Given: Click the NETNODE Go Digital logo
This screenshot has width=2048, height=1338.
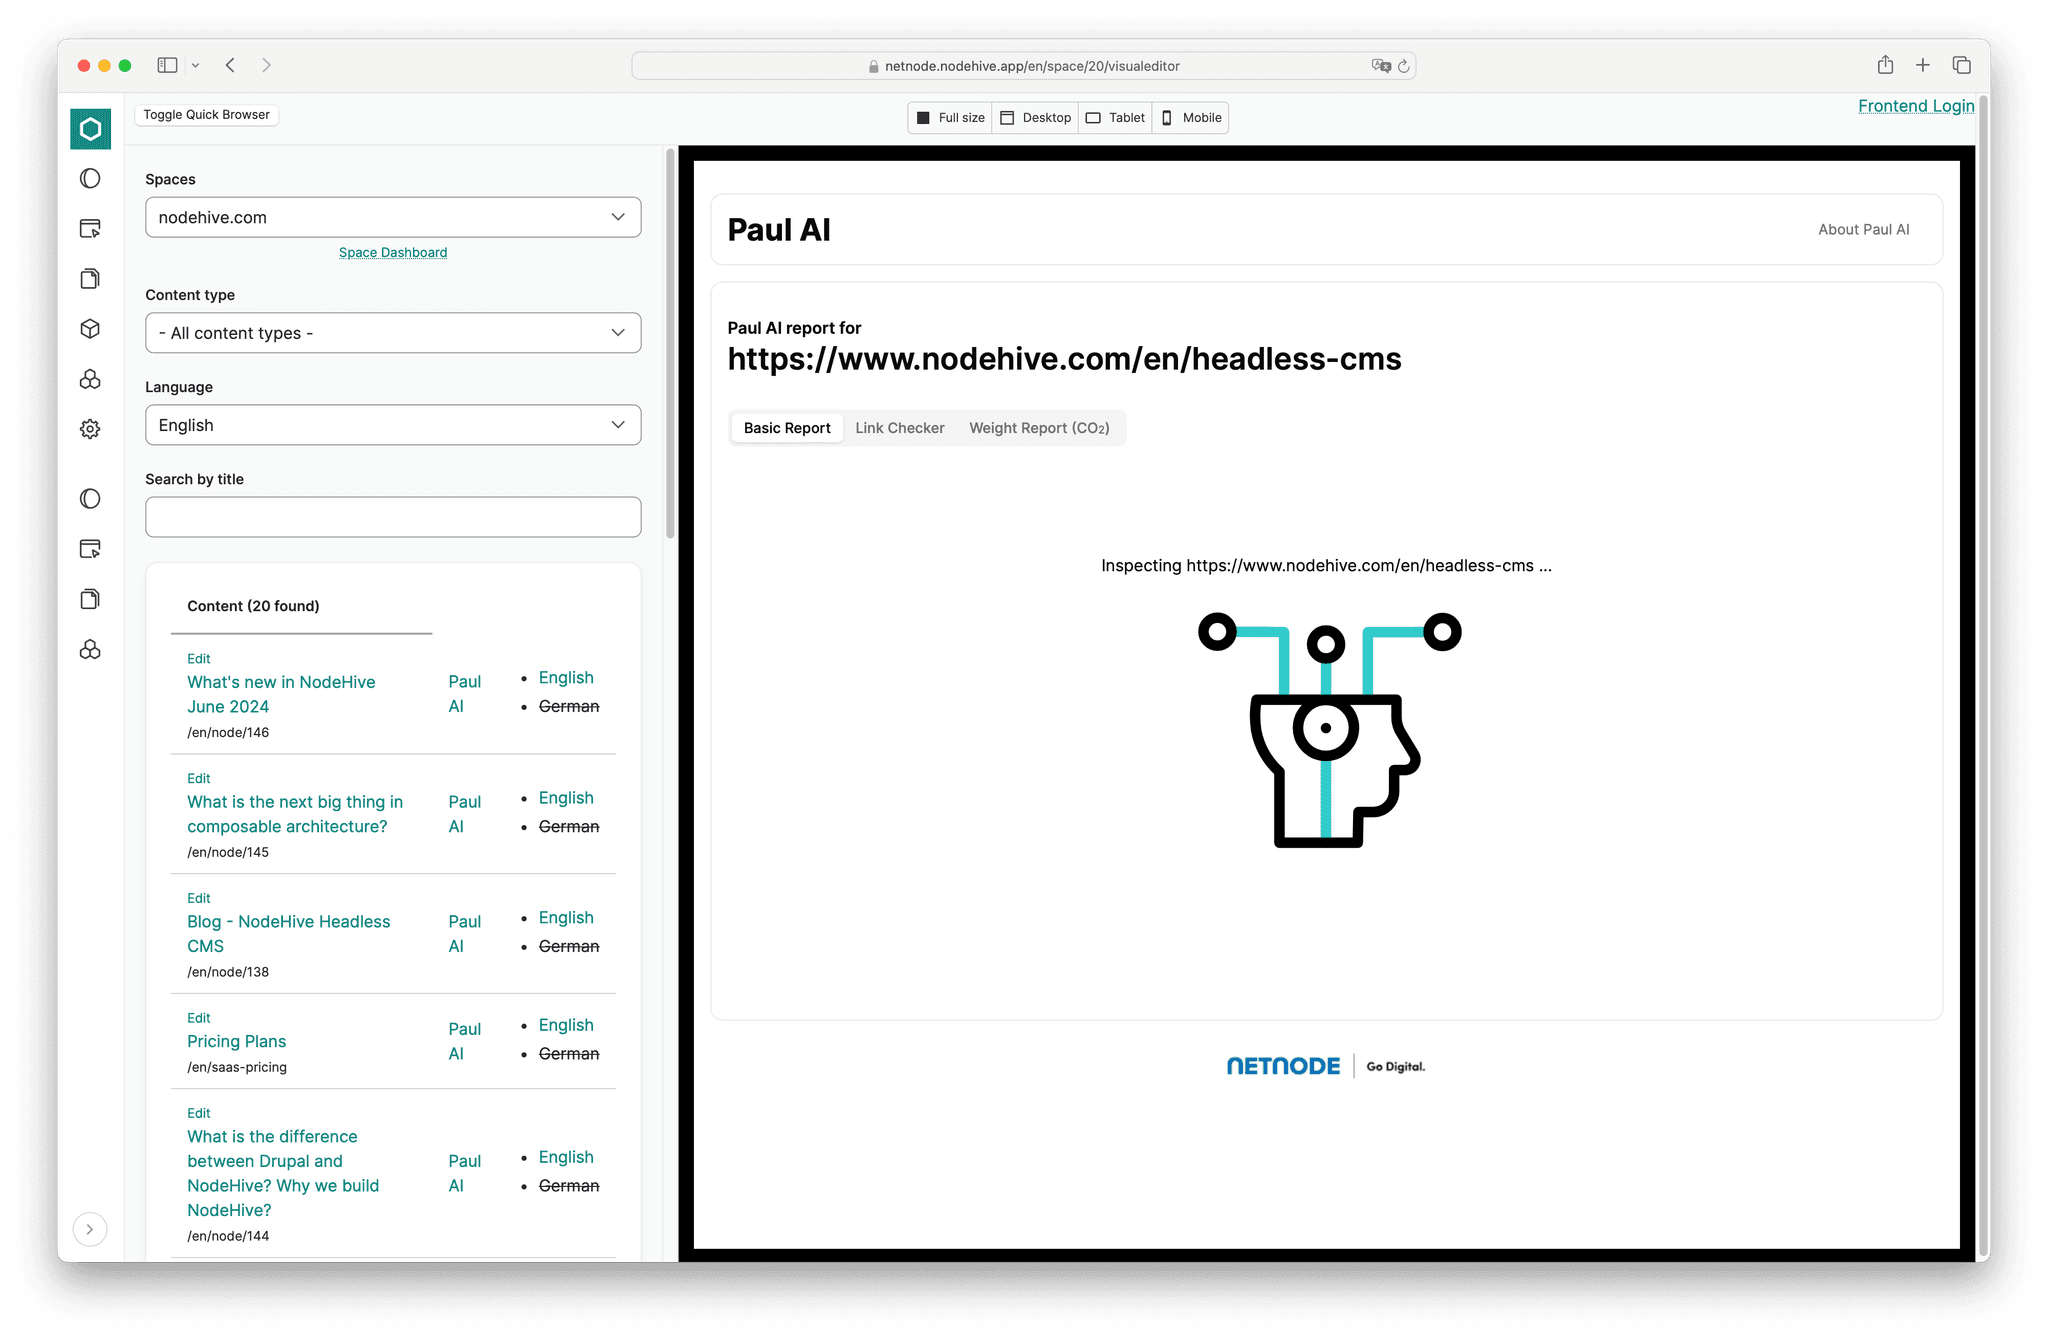Looking at the screenshot, I should coord(1326,1066).
